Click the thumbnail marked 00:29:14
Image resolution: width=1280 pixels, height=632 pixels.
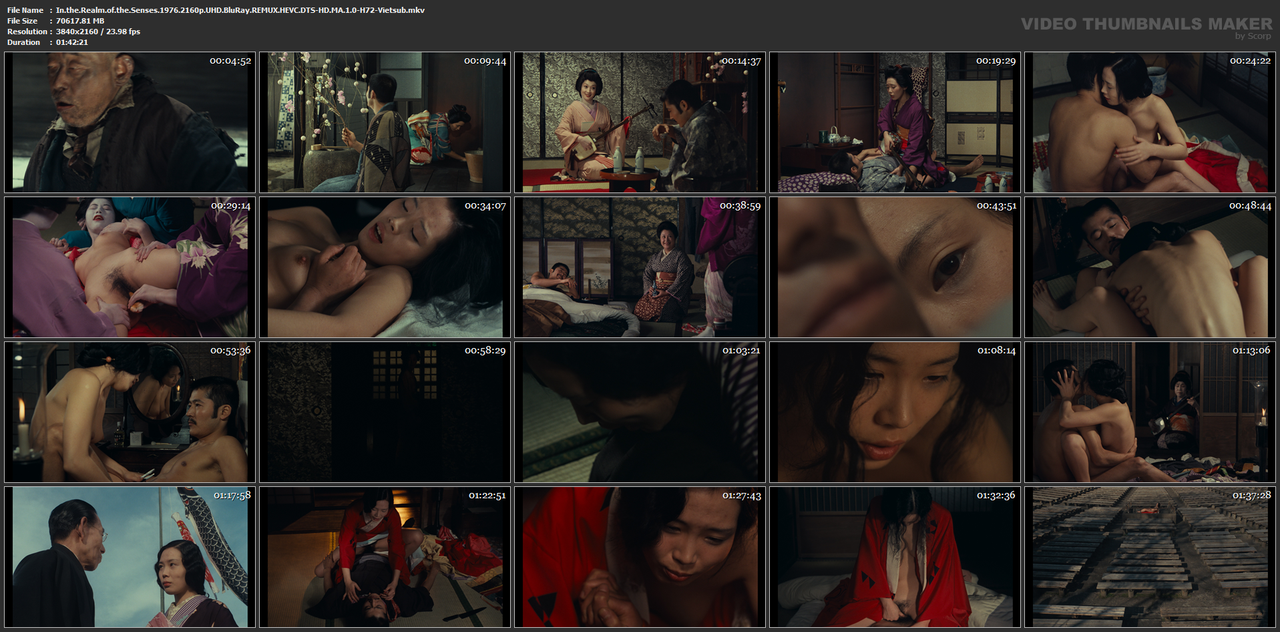pos(129,267)
